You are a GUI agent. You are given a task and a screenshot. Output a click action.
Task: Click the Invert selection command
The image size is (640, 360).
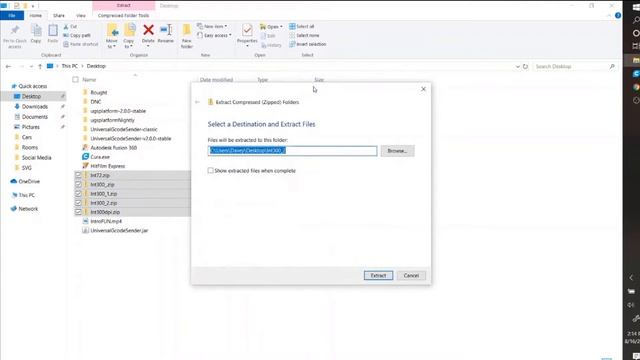307,44
